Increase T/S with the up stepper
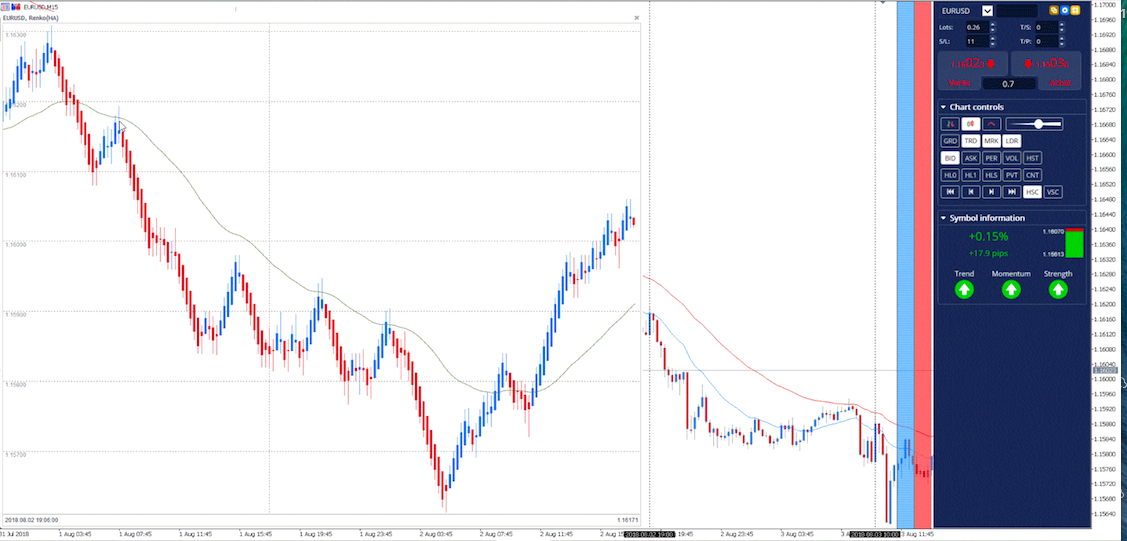The height and width of the screenshot is (541, 1127). click(x=1062, y=24)
